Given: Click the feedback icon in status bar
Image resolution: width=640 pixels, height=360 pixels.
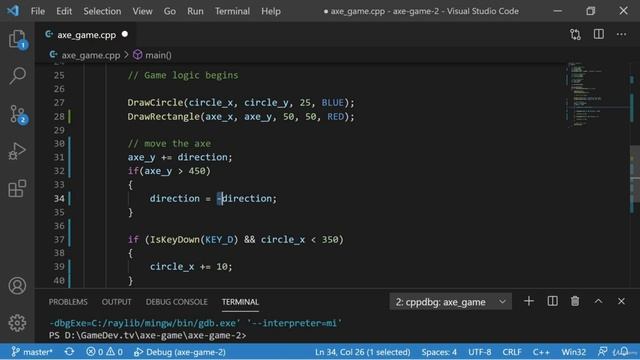Looking at the screenshot, I should pyautogui.click(x=602, y=351).
